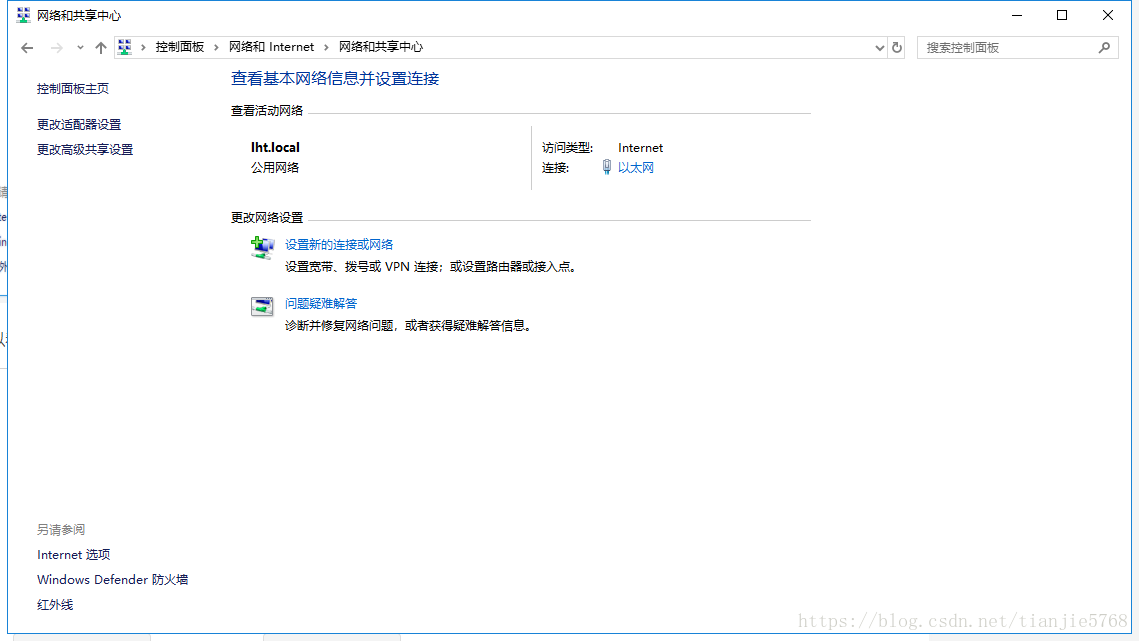Expand chevron before 控制面板 breadcrumb
This screenshot has height=641, width=1139.
click(143, 47)
